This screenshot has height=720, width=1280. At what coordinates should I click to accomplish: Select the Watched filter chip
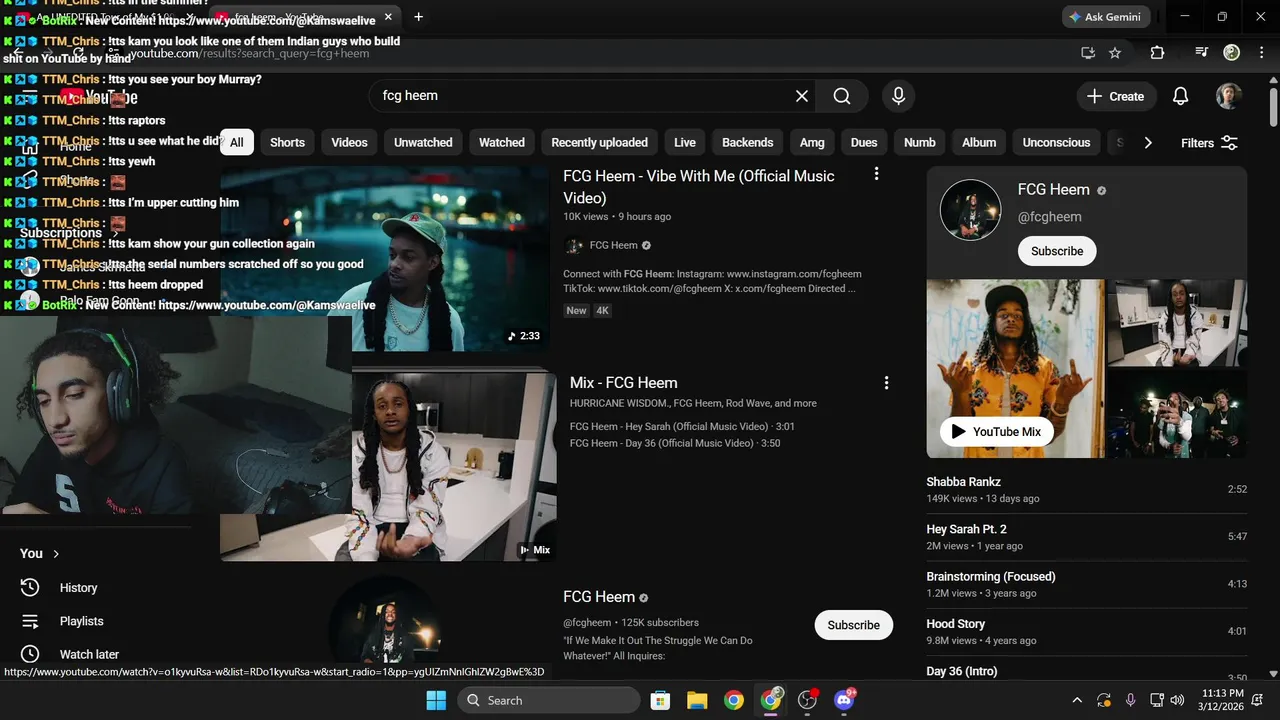point(502,142)
